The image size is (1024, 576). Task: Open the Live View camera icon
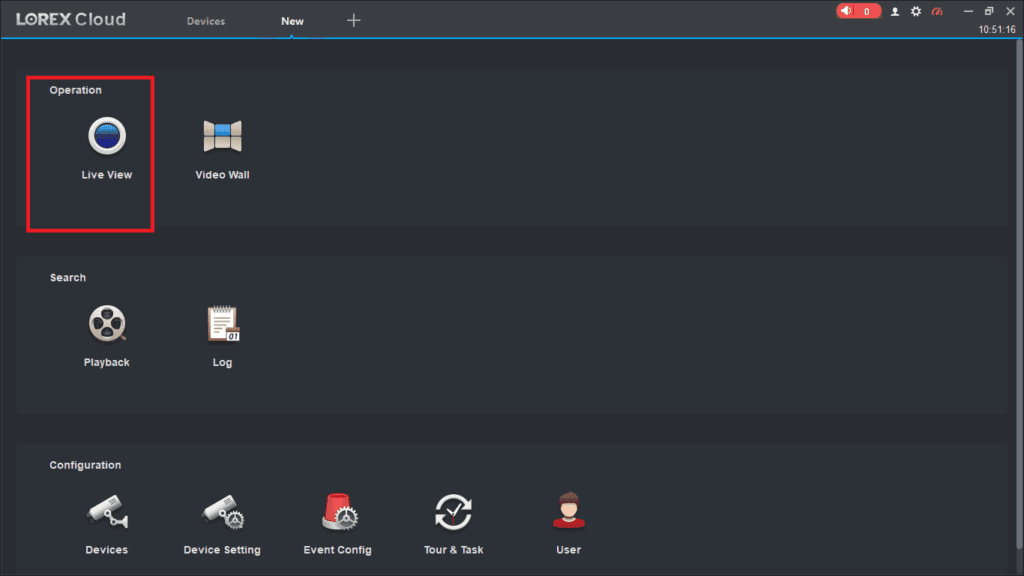pos(107,136)
